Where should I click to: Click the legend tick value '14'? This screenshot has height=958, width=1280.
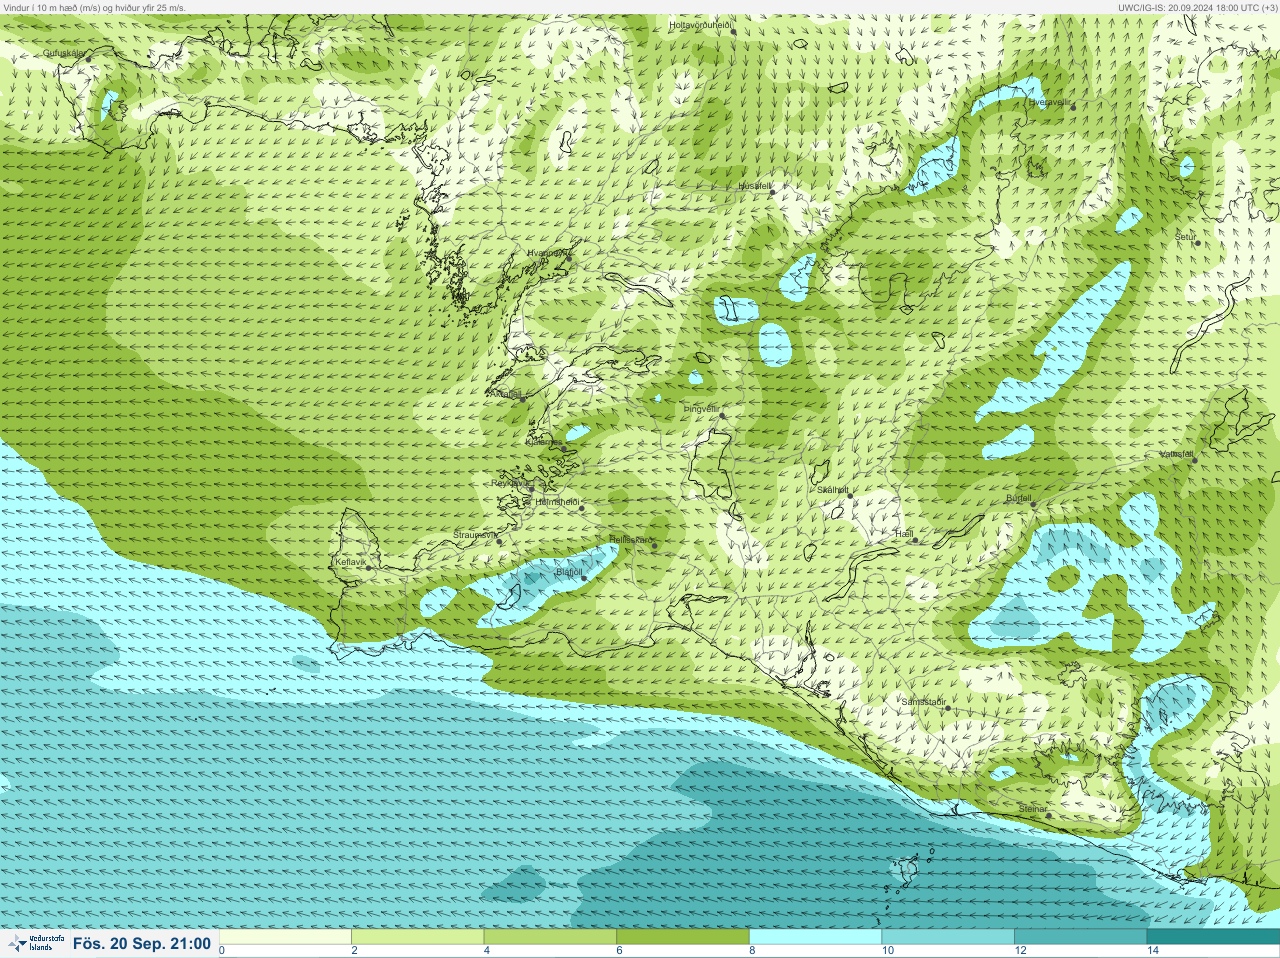(1153, 950)
